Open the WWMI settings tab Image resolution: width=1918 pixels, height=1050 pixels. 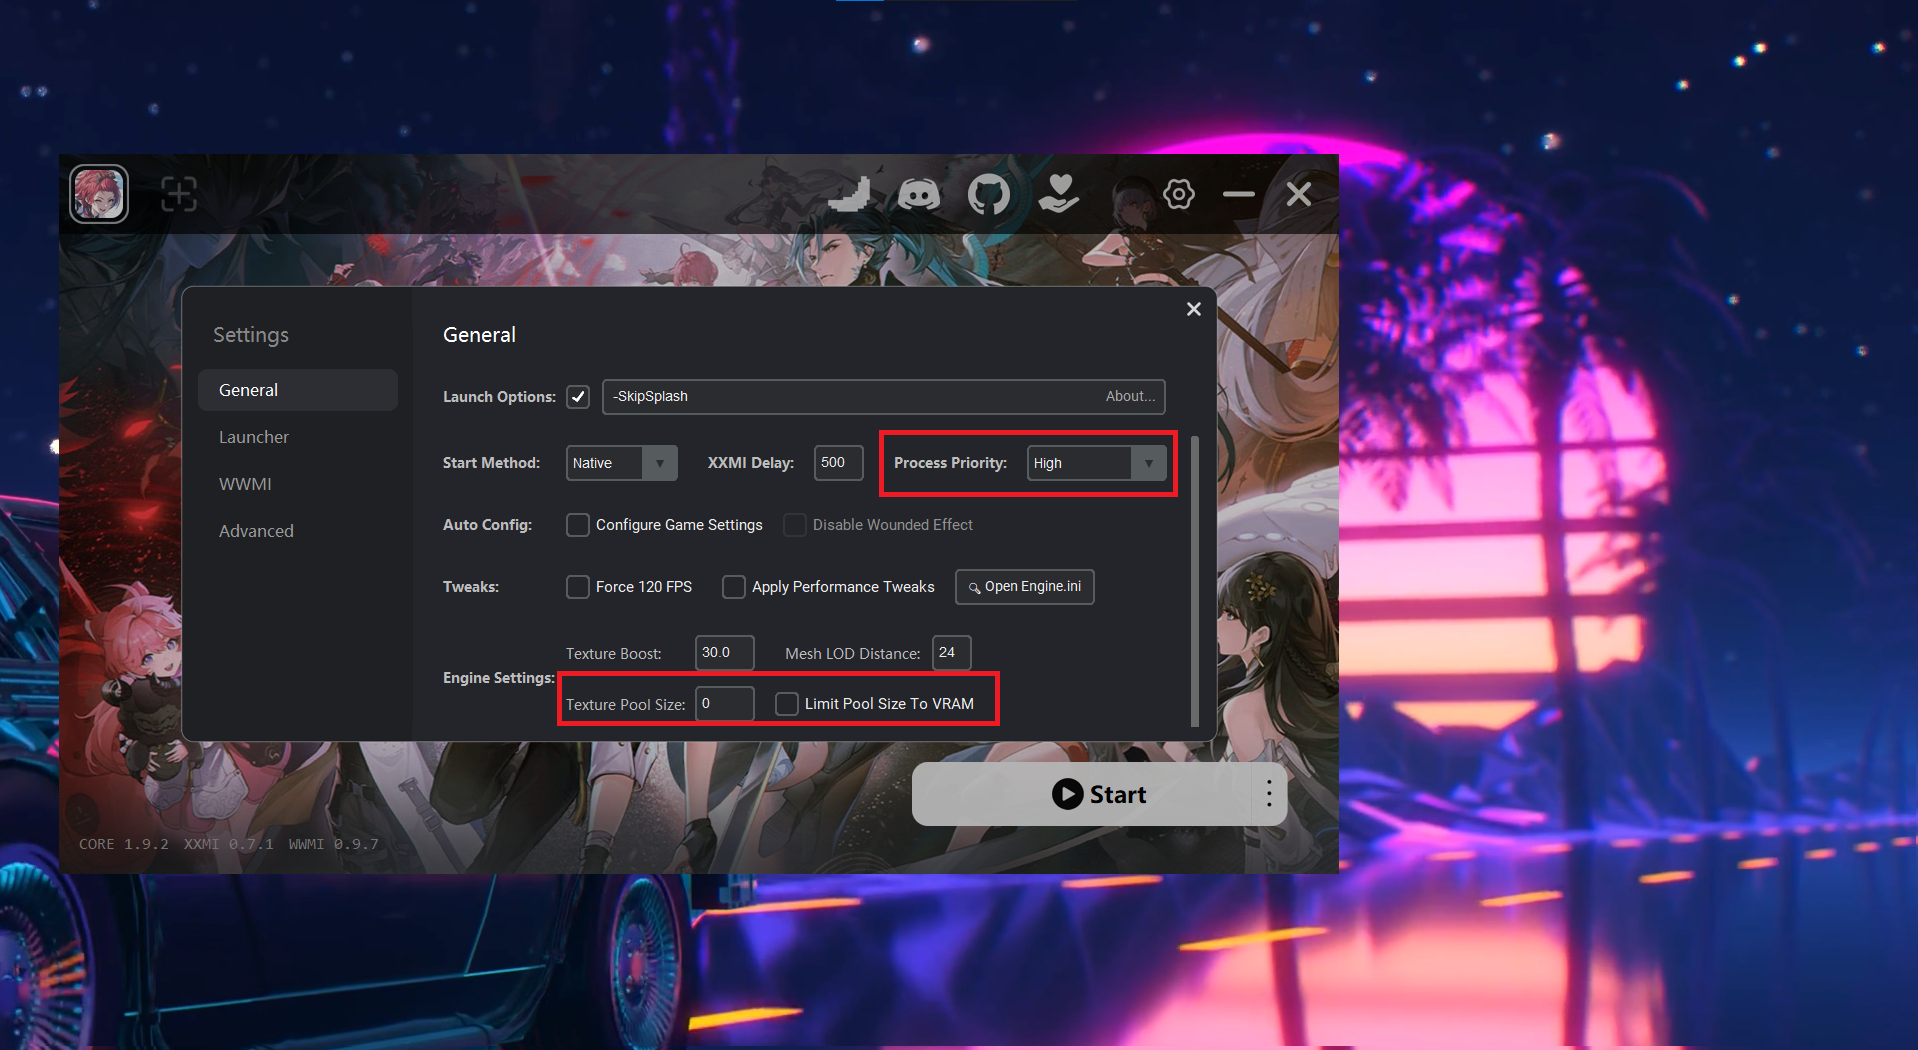point(298,484)
